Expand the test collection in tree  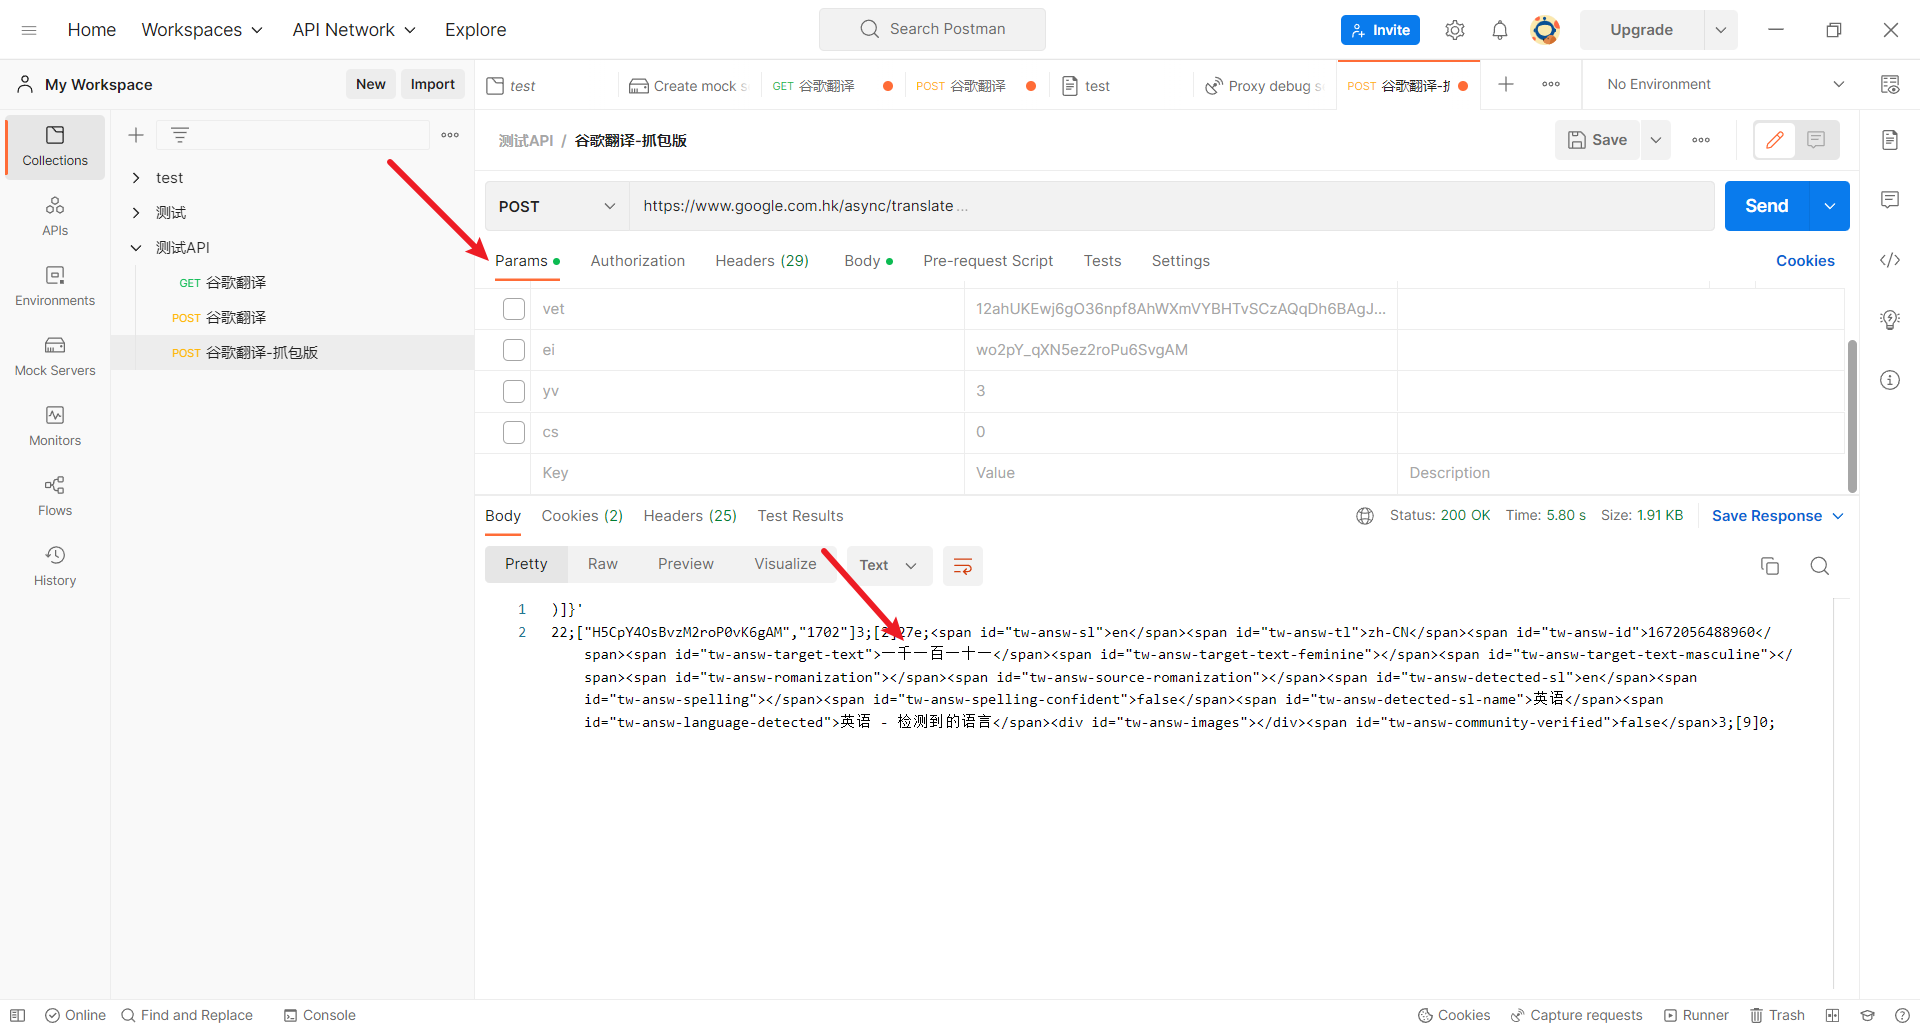point(137,178)
